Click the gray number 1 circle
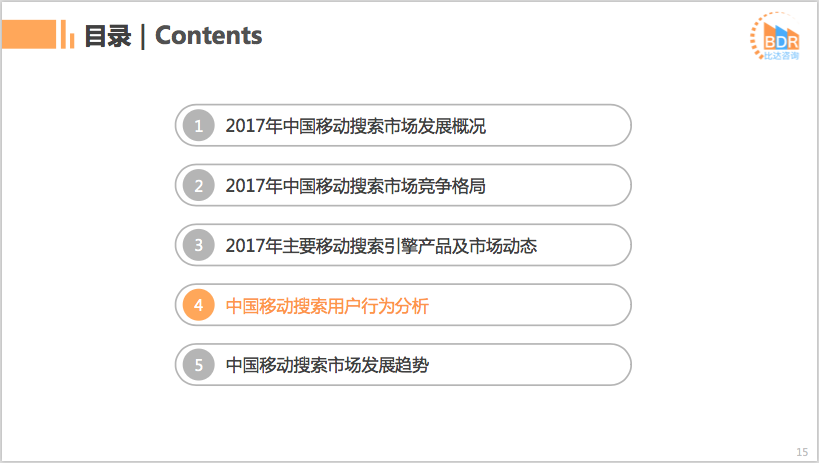Viewport: 819px width, 463px height. [198, 125]
